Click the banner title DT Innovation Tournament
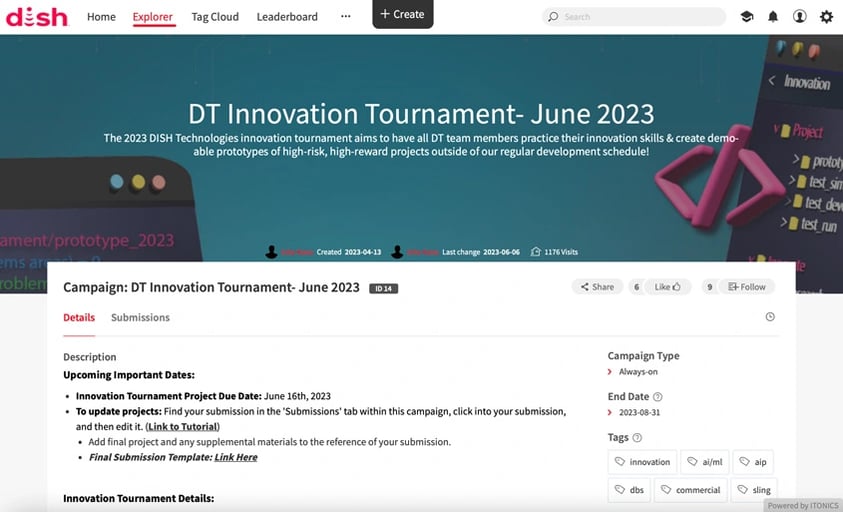The width and height of the screenshot is (843, 512). tap(421, 114)
